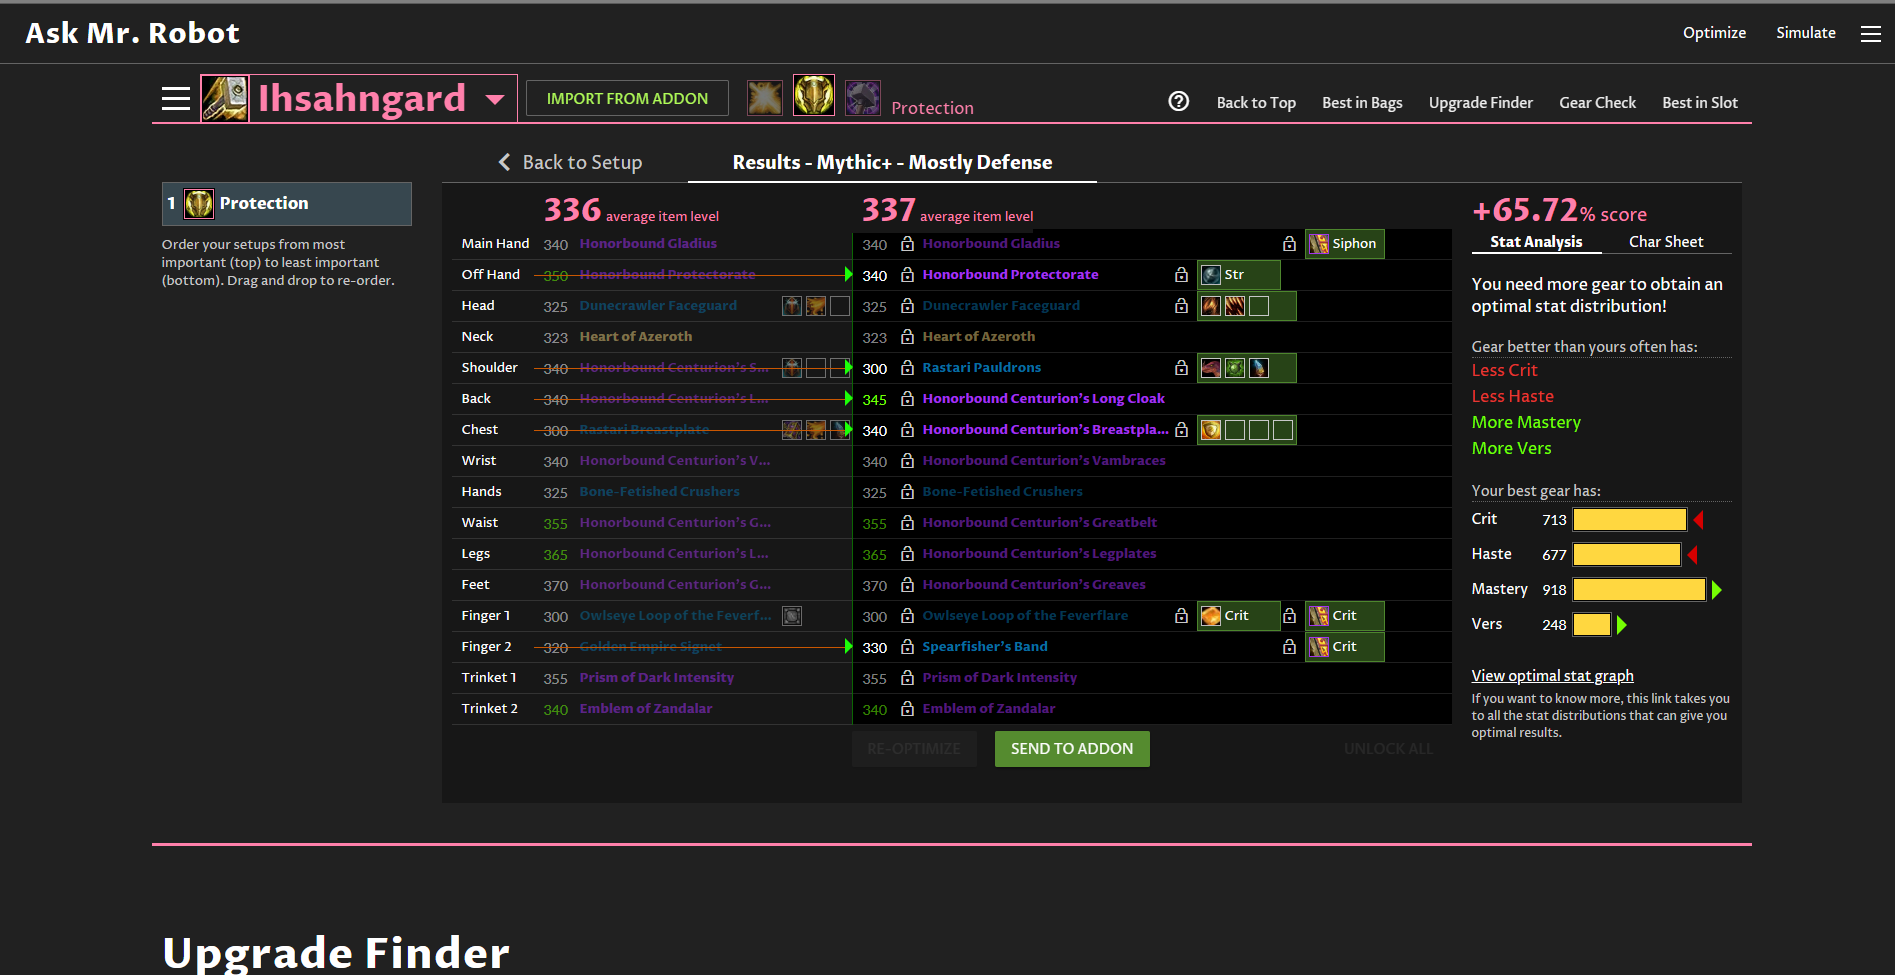Viewport: 1895px width, 975px height.
Task: Open the character sidebar hamburger menu
Action: [176, 98]
